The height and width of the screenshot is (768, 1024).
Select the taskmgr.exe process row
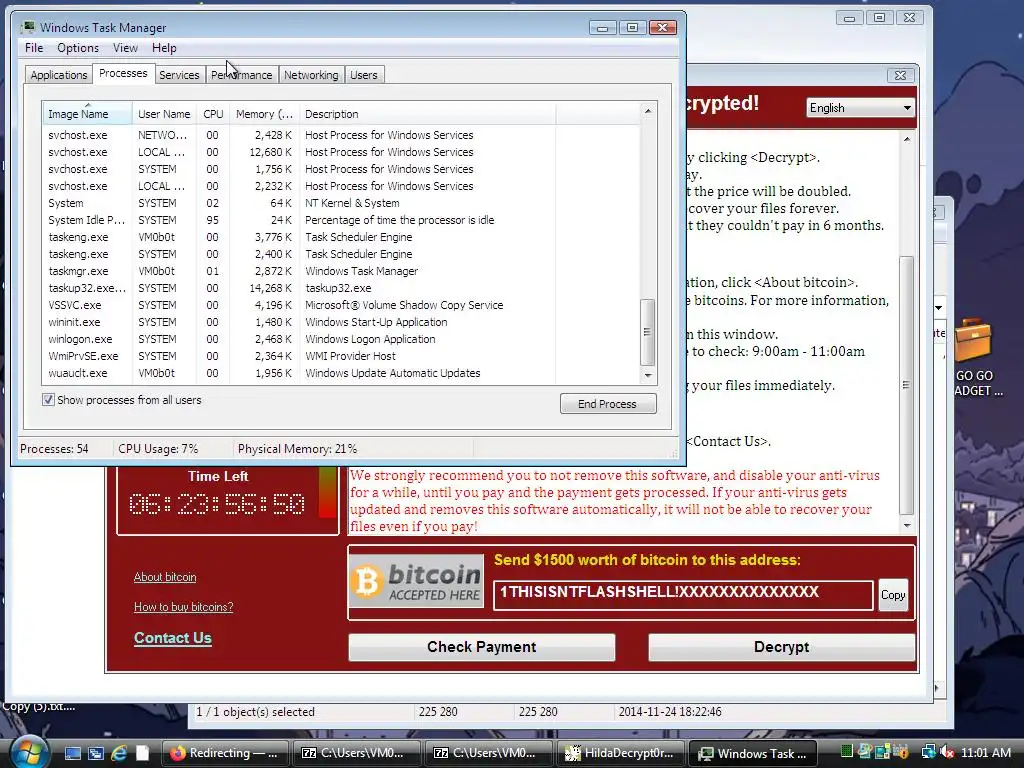[341, 271]
